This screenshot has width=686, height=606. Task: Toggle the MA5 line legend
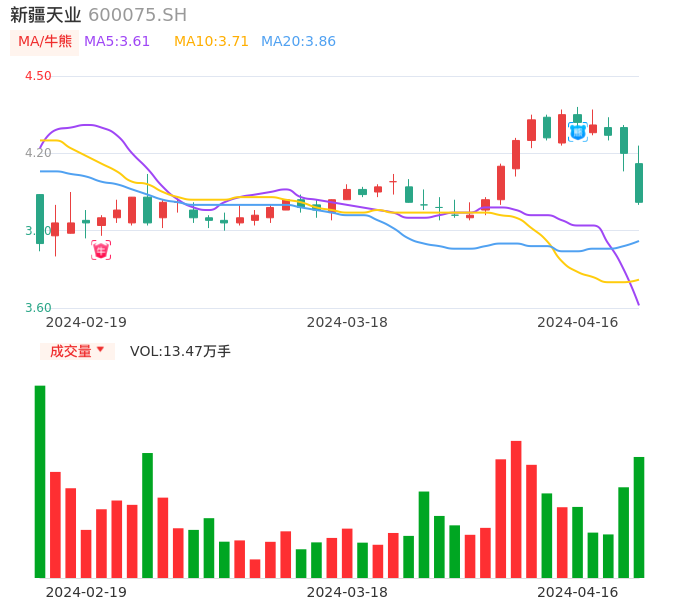(117, 42)
